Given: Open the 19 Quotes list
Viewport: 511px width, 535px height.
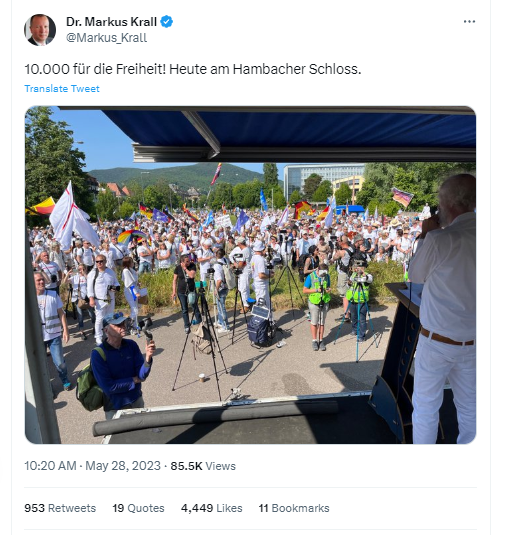Looking at the screenshot, I should [x=138, y=508].
